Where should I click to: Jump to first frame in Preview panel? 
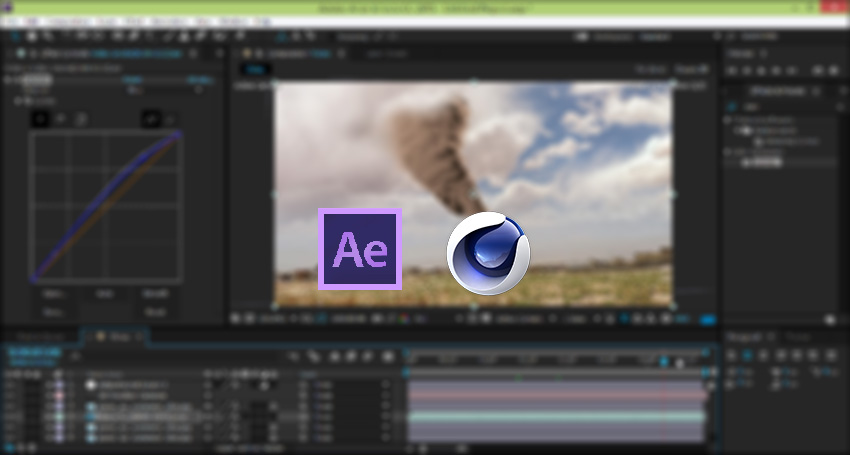[732, 71]
